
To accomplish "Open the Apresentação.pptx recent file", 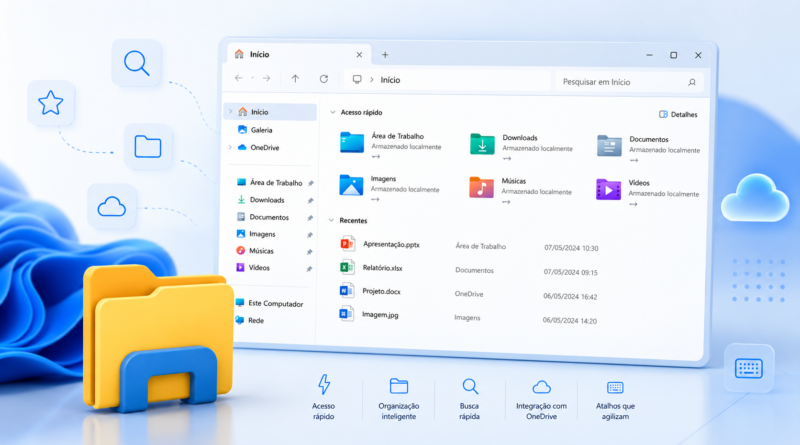I will click(391, 244).
